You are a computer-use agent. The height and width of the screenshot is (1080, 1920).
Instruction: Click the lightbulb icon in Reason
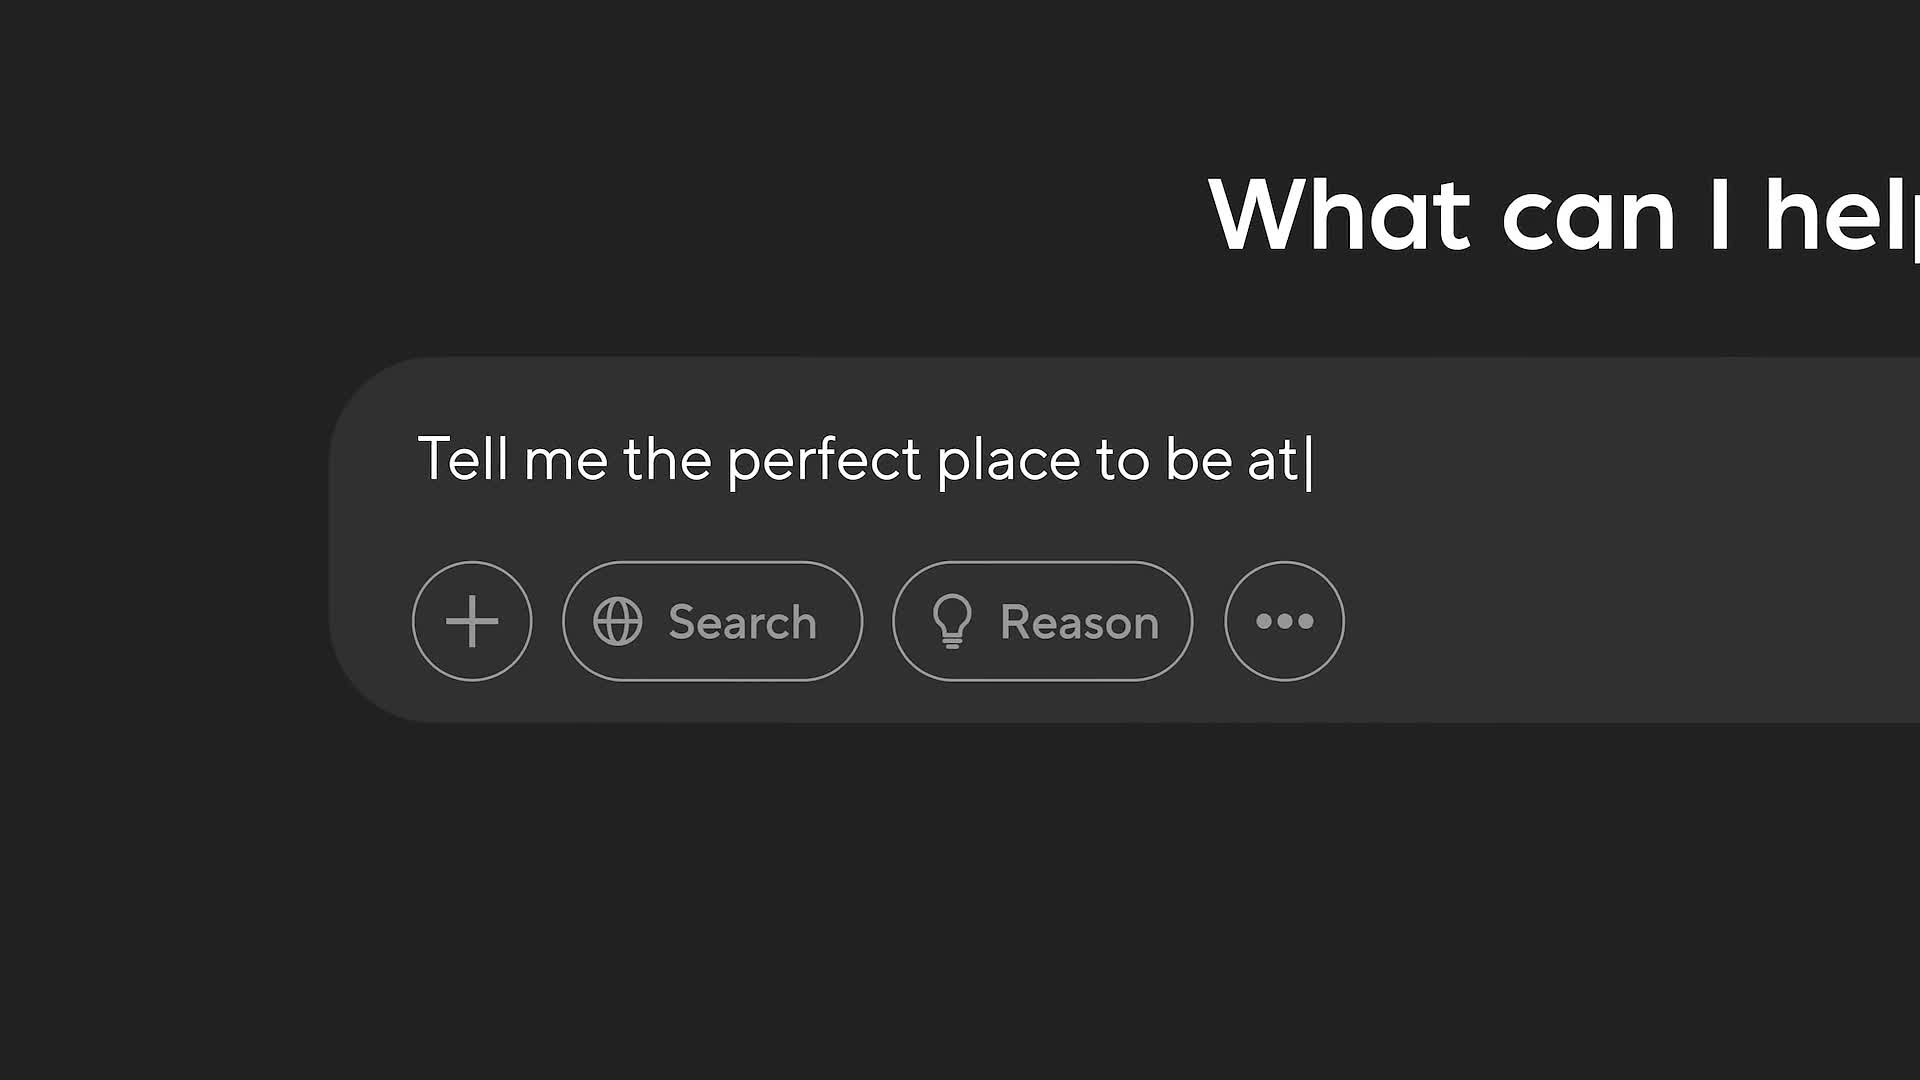(952, 621)
